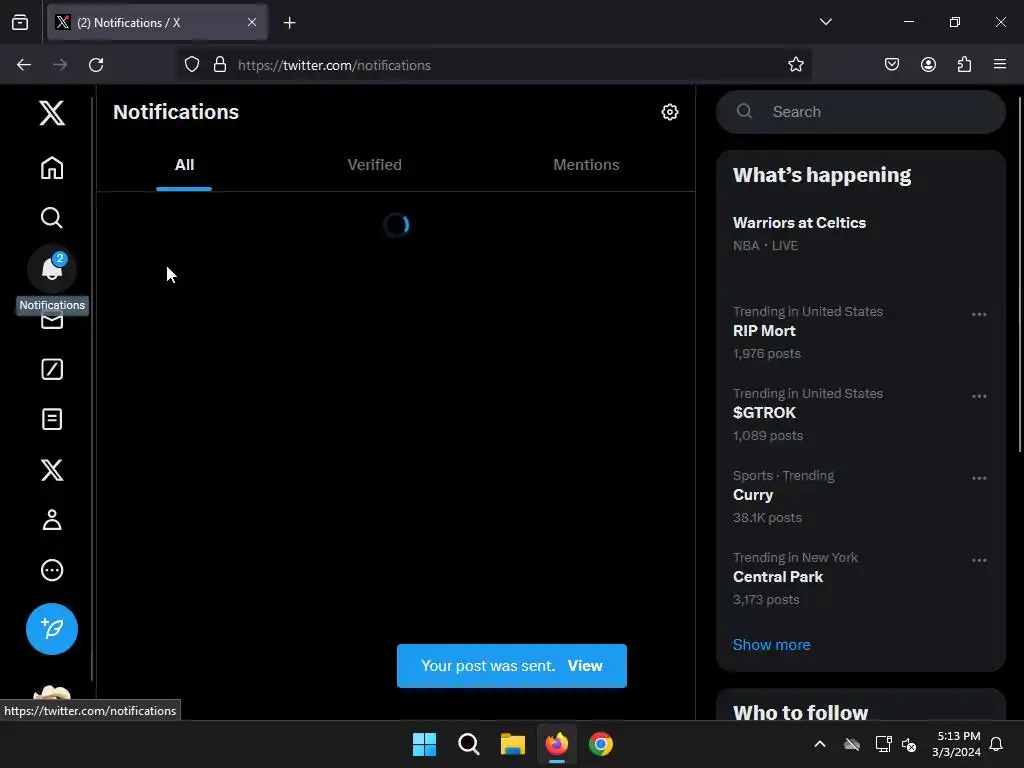Screen dimensions: 1024x768
Task: Click the address bar URL
Action: pos(334,65)
